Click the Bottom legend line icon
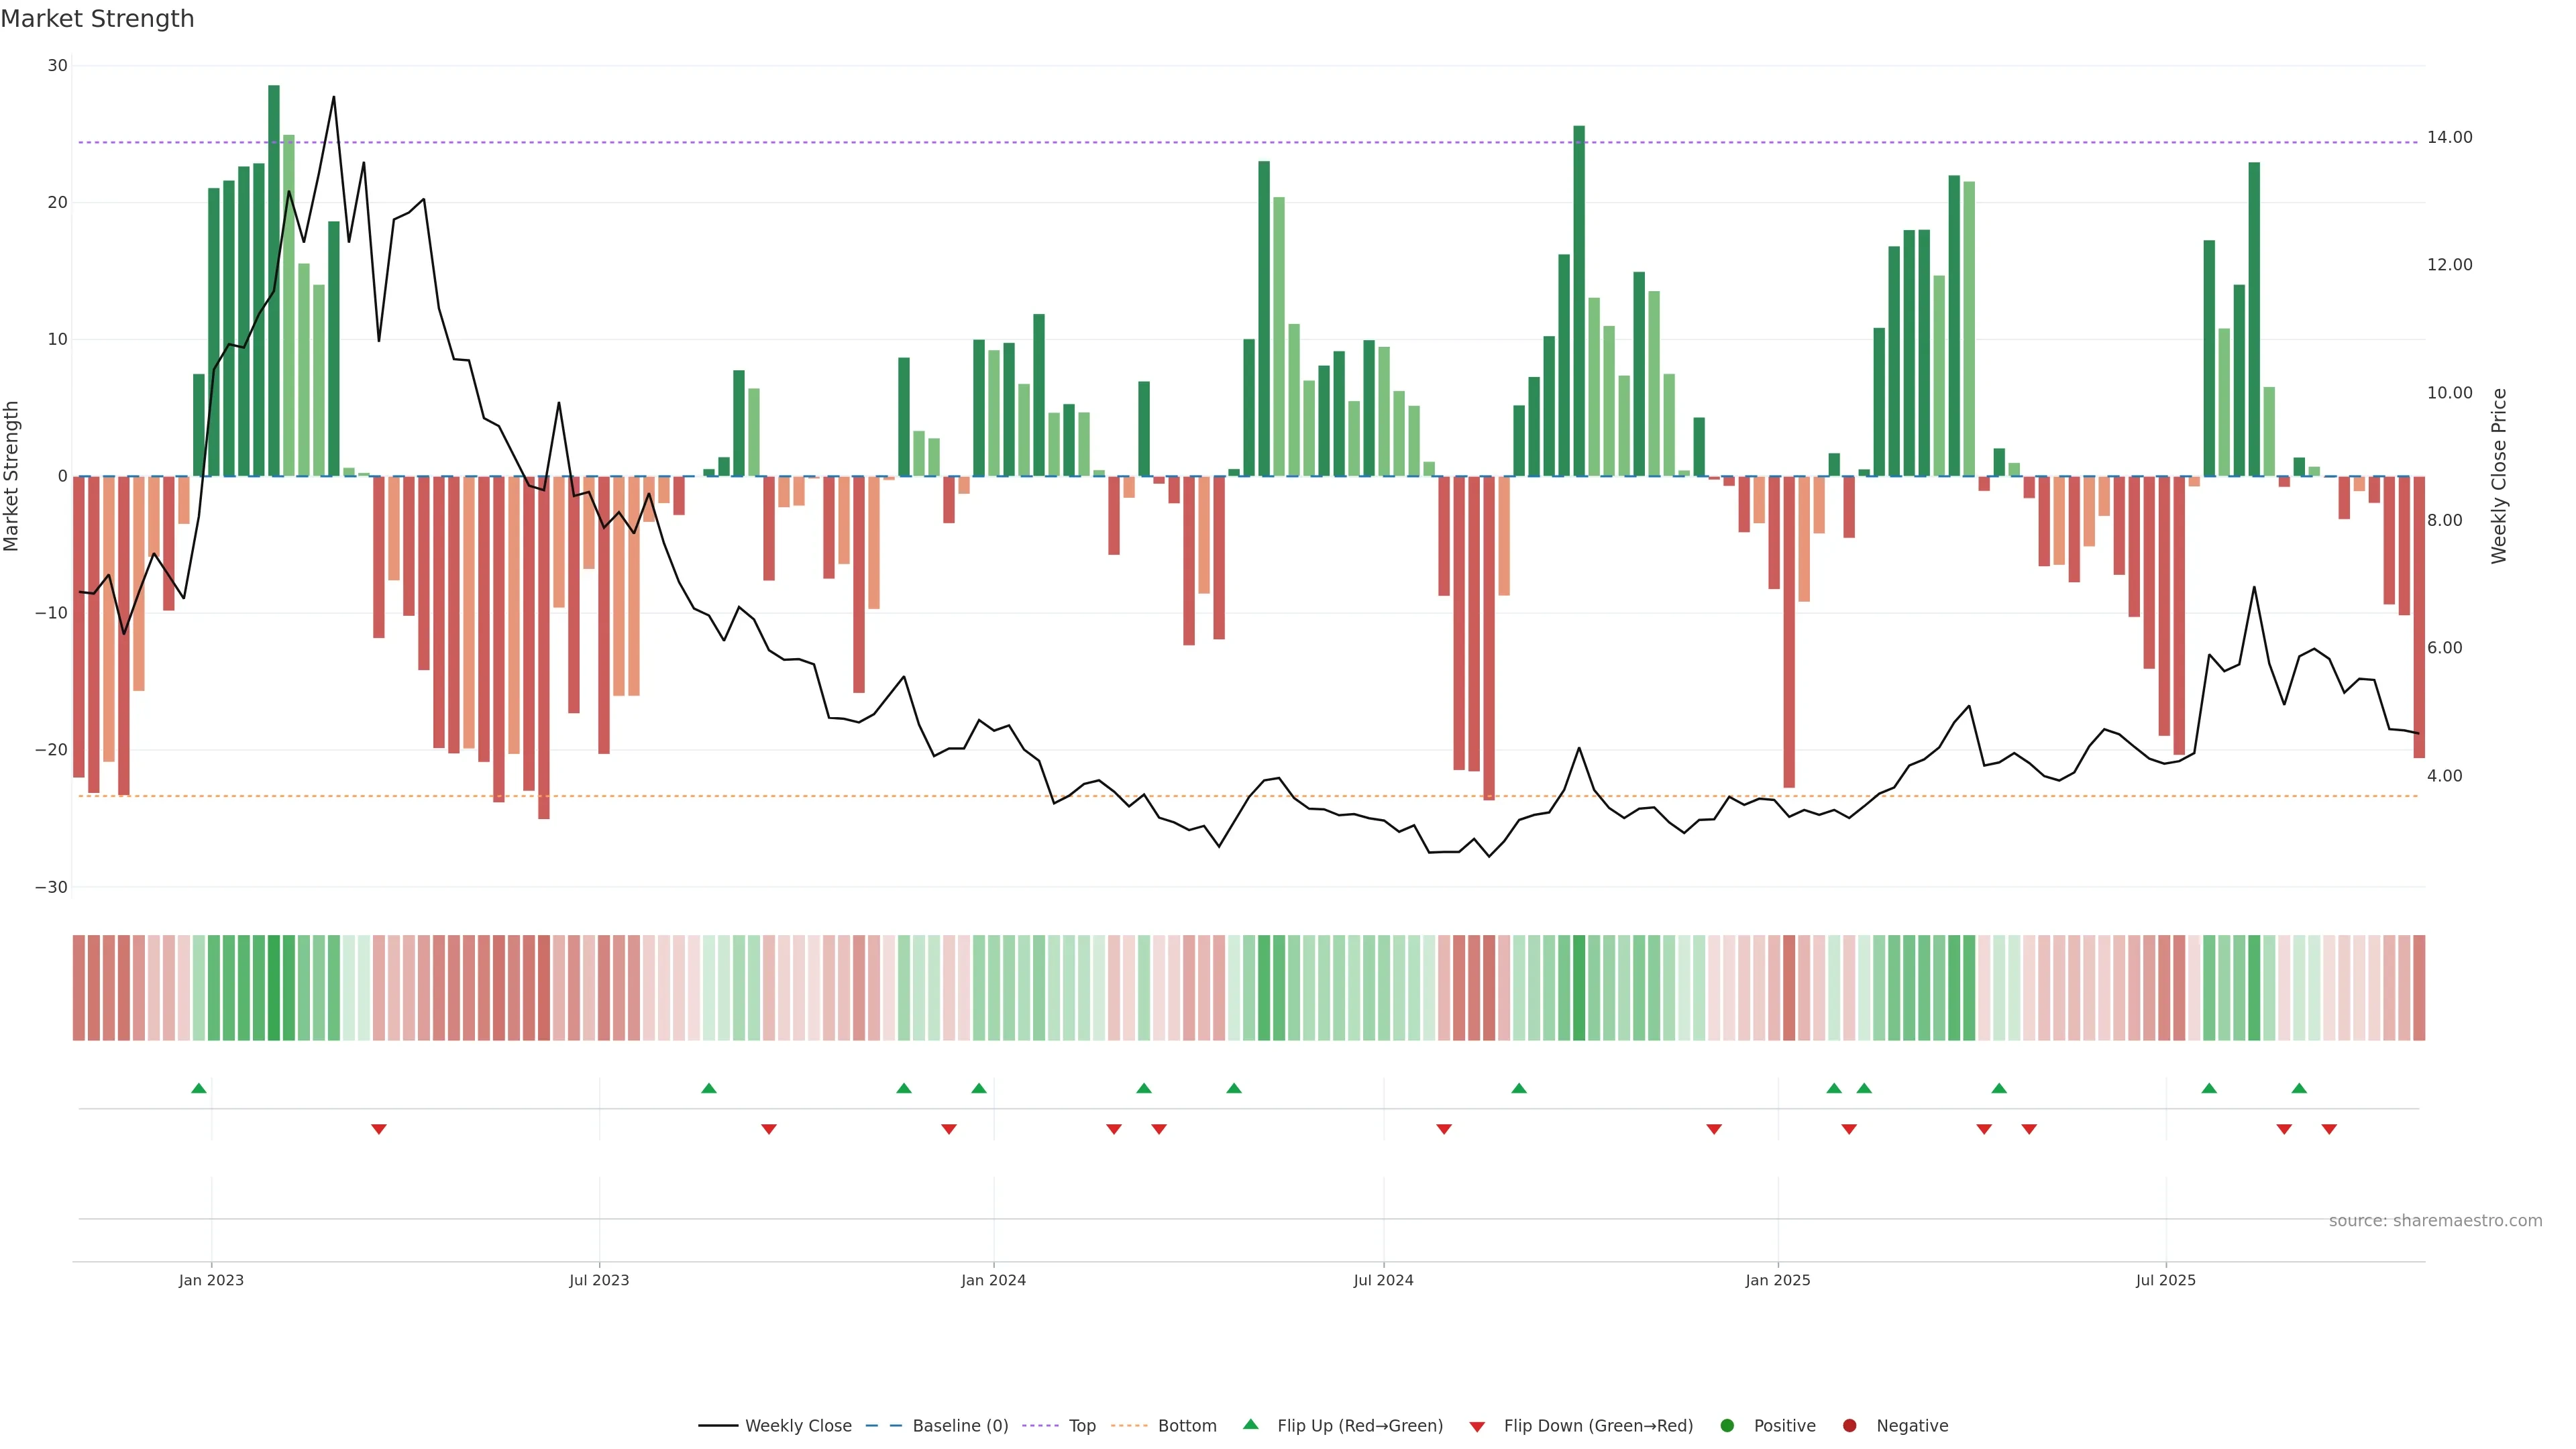This screenshot has height=1449, width=2576. (1129, 1426)
